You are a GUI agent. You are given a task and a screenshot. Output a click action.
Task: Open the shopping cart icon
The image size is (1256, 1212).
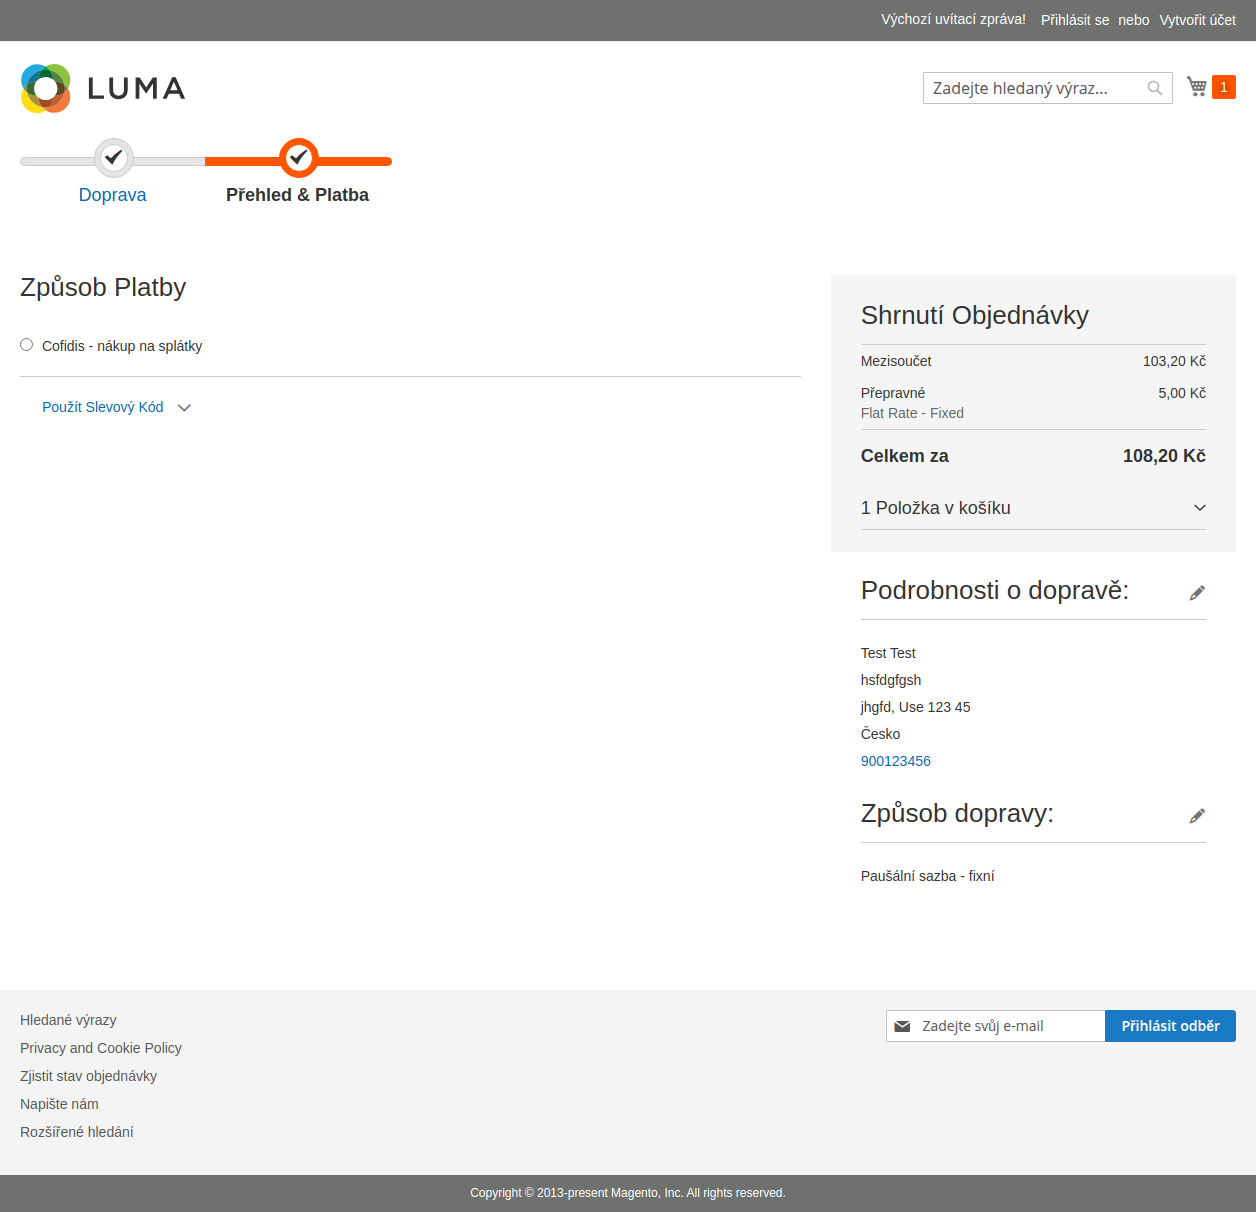coord(1197,87)
